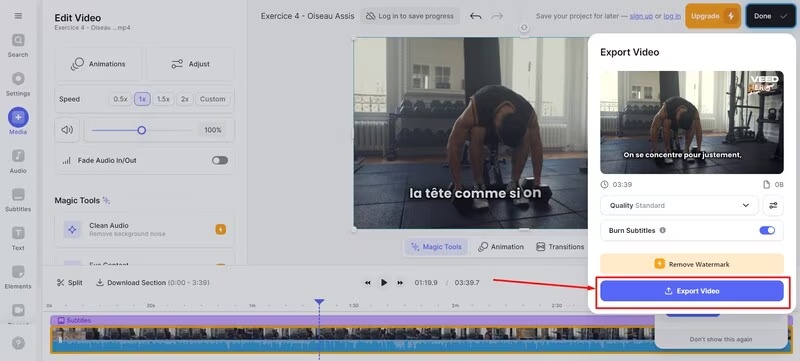This screenshot has height=361, width=800.
Task: Select the Subtitles track in timeline
Action: [x=352, y=321]
